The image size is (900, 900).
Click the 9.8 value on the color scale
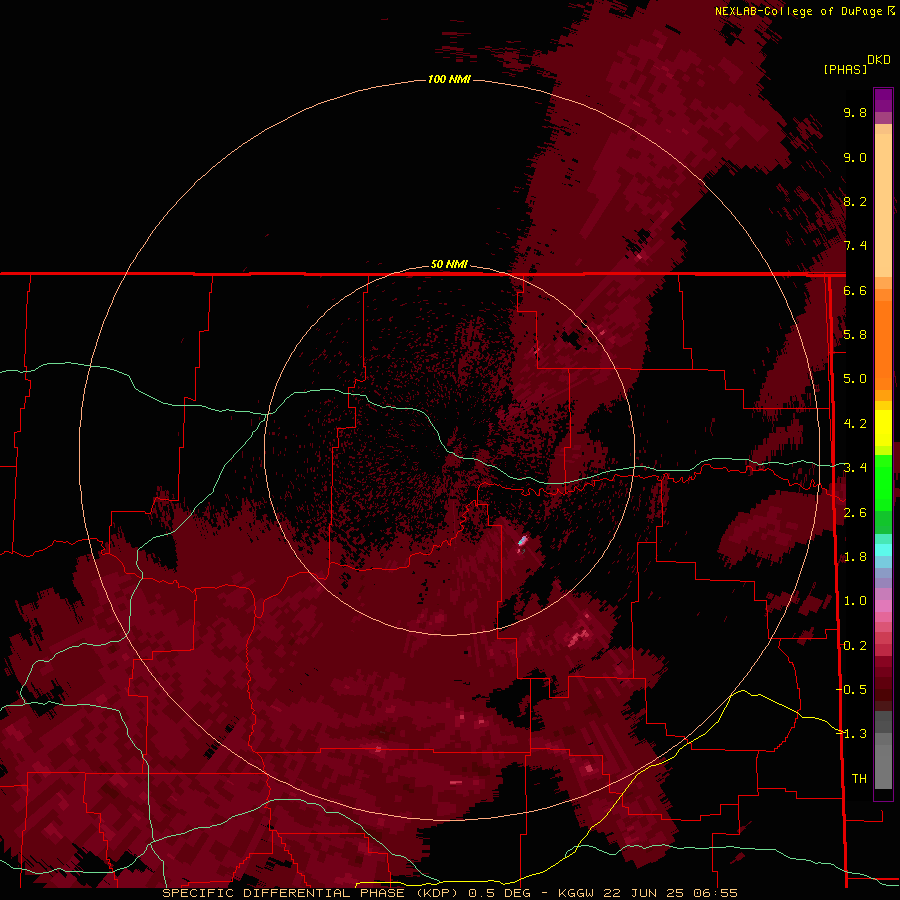[855, 112]
